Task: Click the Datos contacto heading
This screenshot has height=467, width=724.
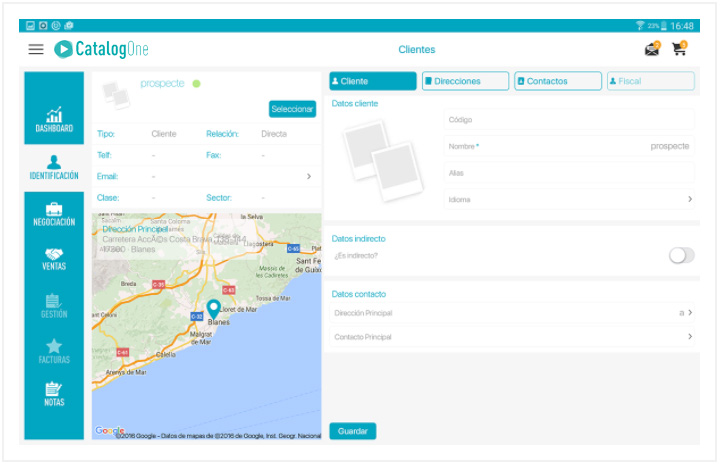Action: coord(359,294)
